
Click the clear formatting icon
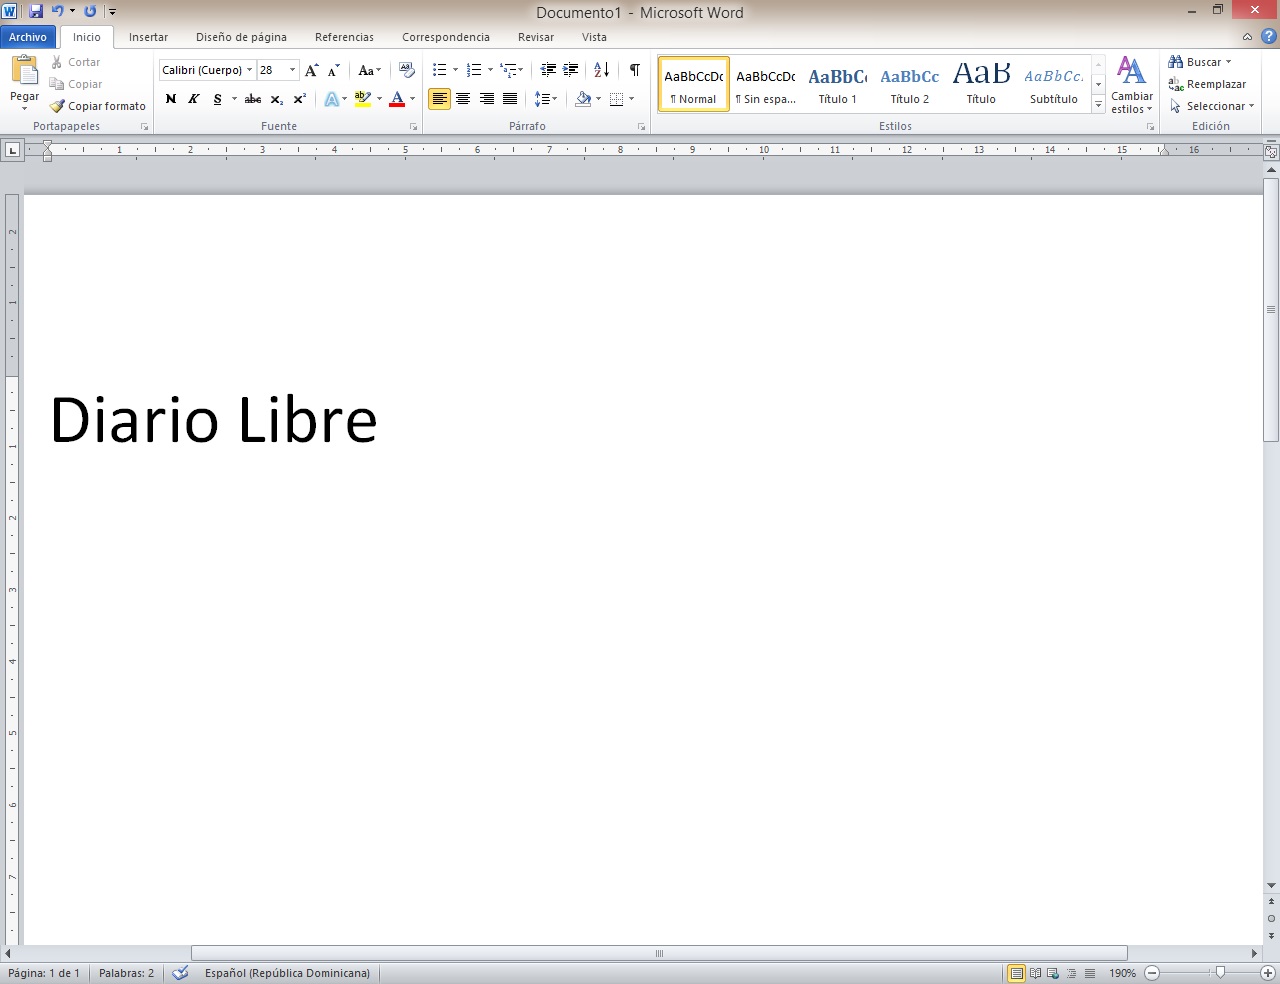(406, 70)
